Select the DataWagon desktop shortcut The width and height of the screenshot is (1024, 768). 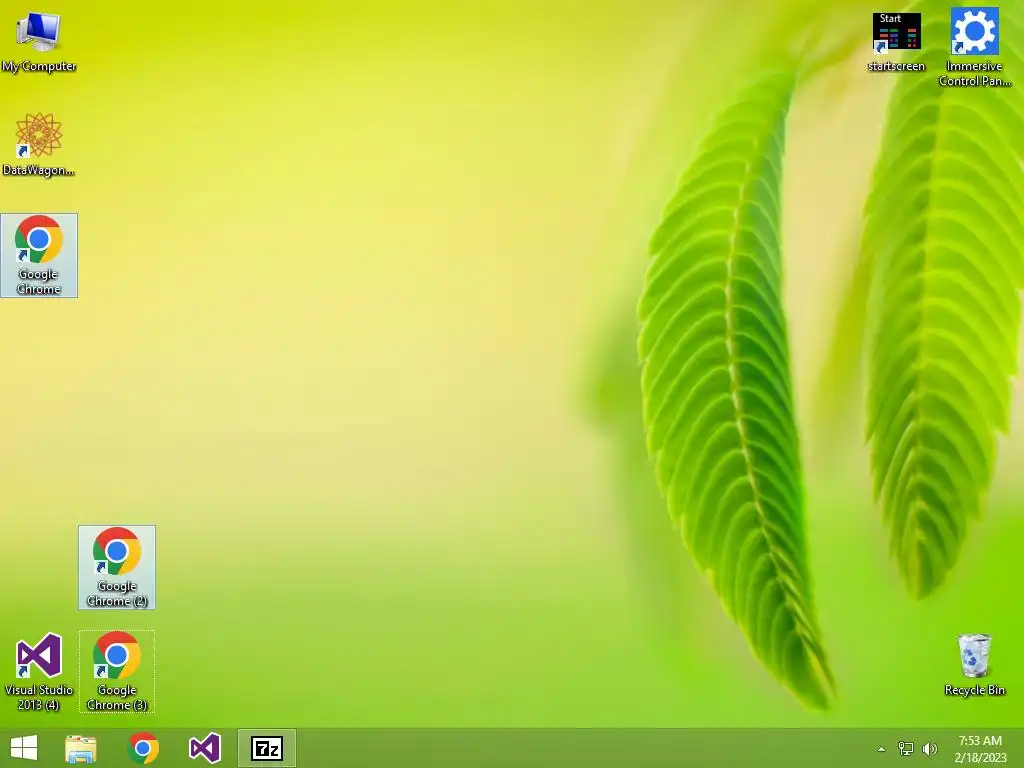(39, 144)
